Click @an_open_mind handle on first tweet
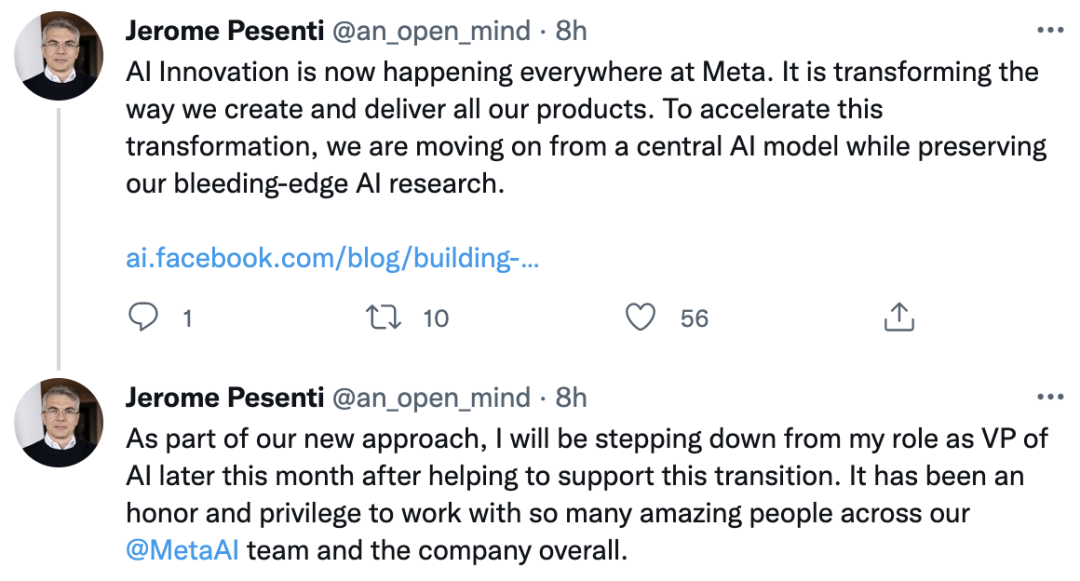 pyautogui.click(x=431, y=31)
